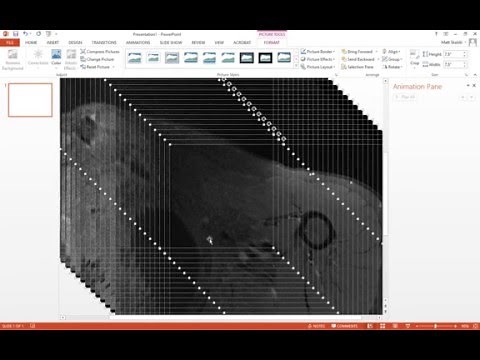The width and height of the screenshot is (480, 360).
Task: Click the zoom slider handle
Action: point(435,326)
